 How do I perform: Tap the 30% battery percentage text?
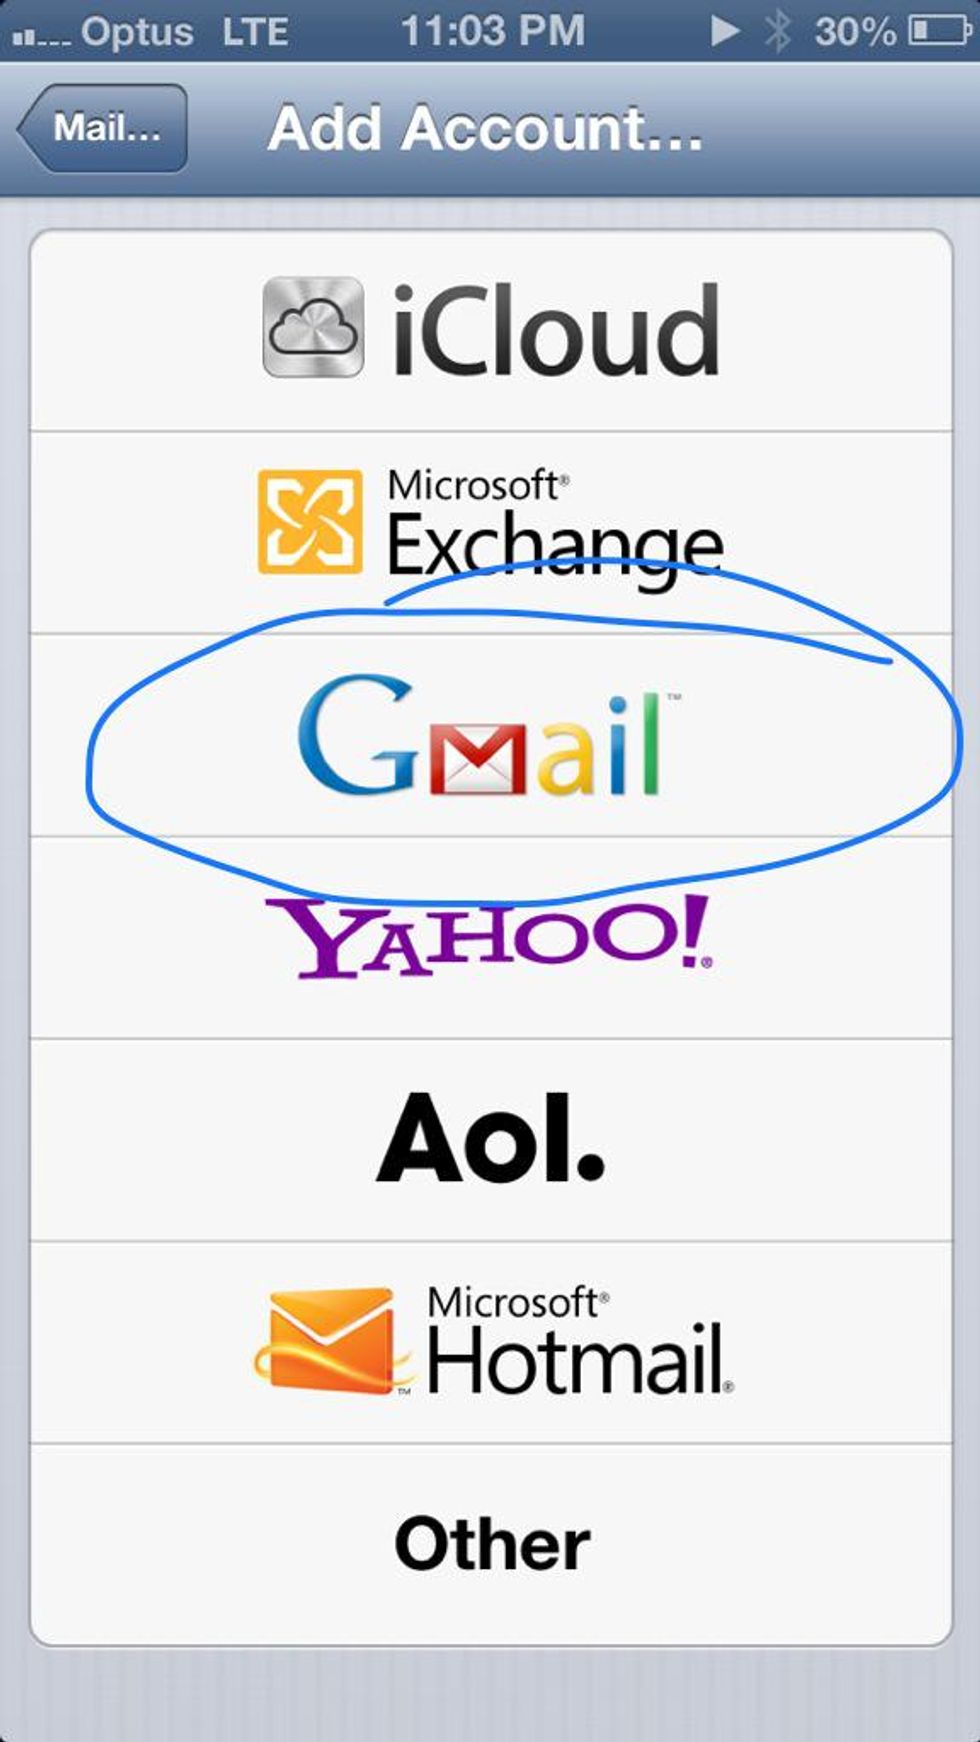(855, 31)
